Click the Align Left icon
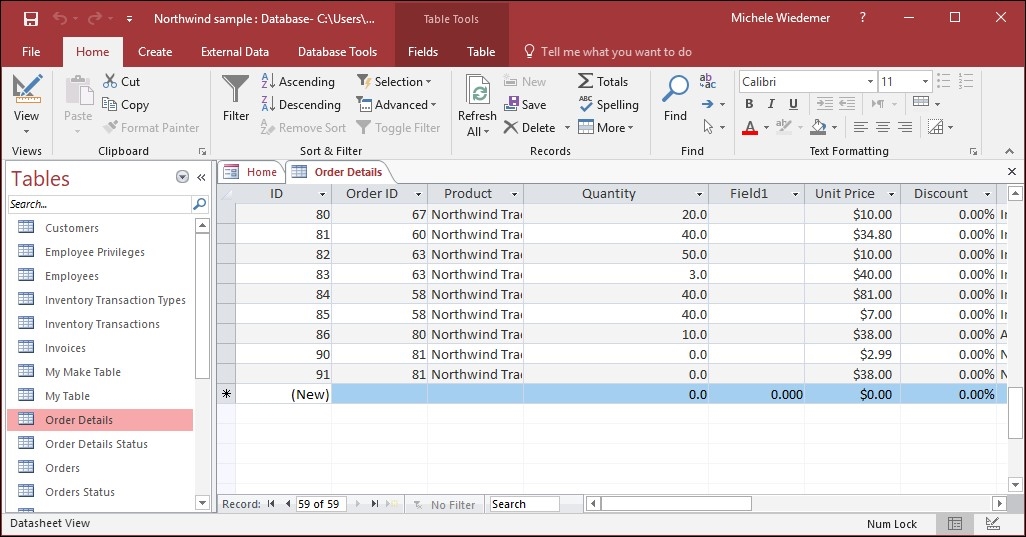 click(860, 127)
